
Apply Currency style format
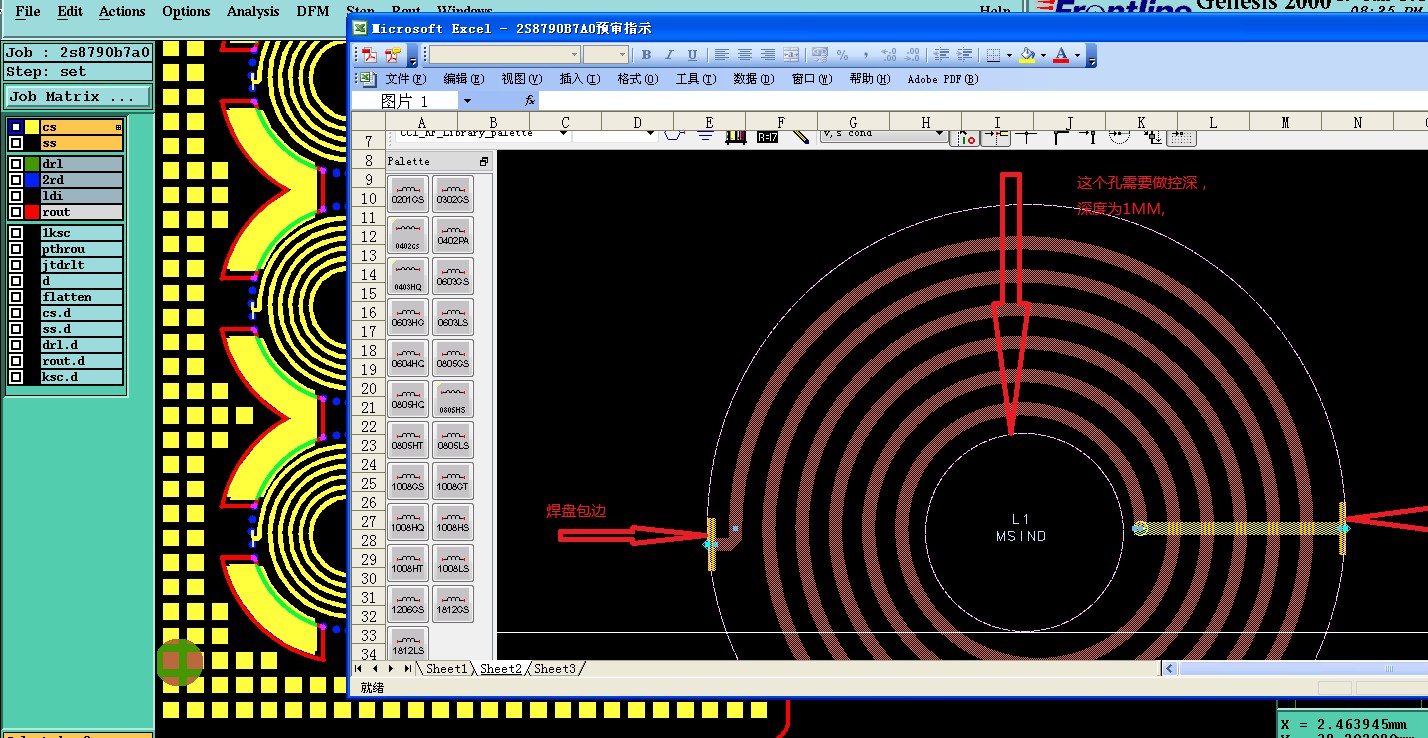[820, 55]
